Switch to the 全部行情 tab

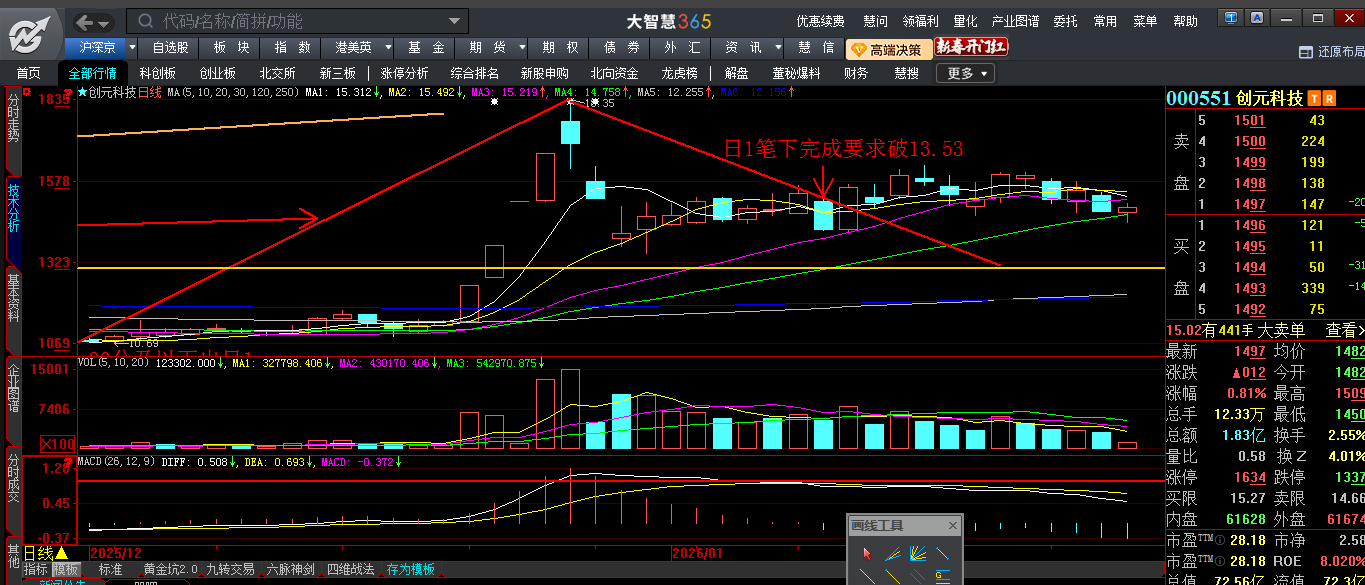click(x=92, y=73)
